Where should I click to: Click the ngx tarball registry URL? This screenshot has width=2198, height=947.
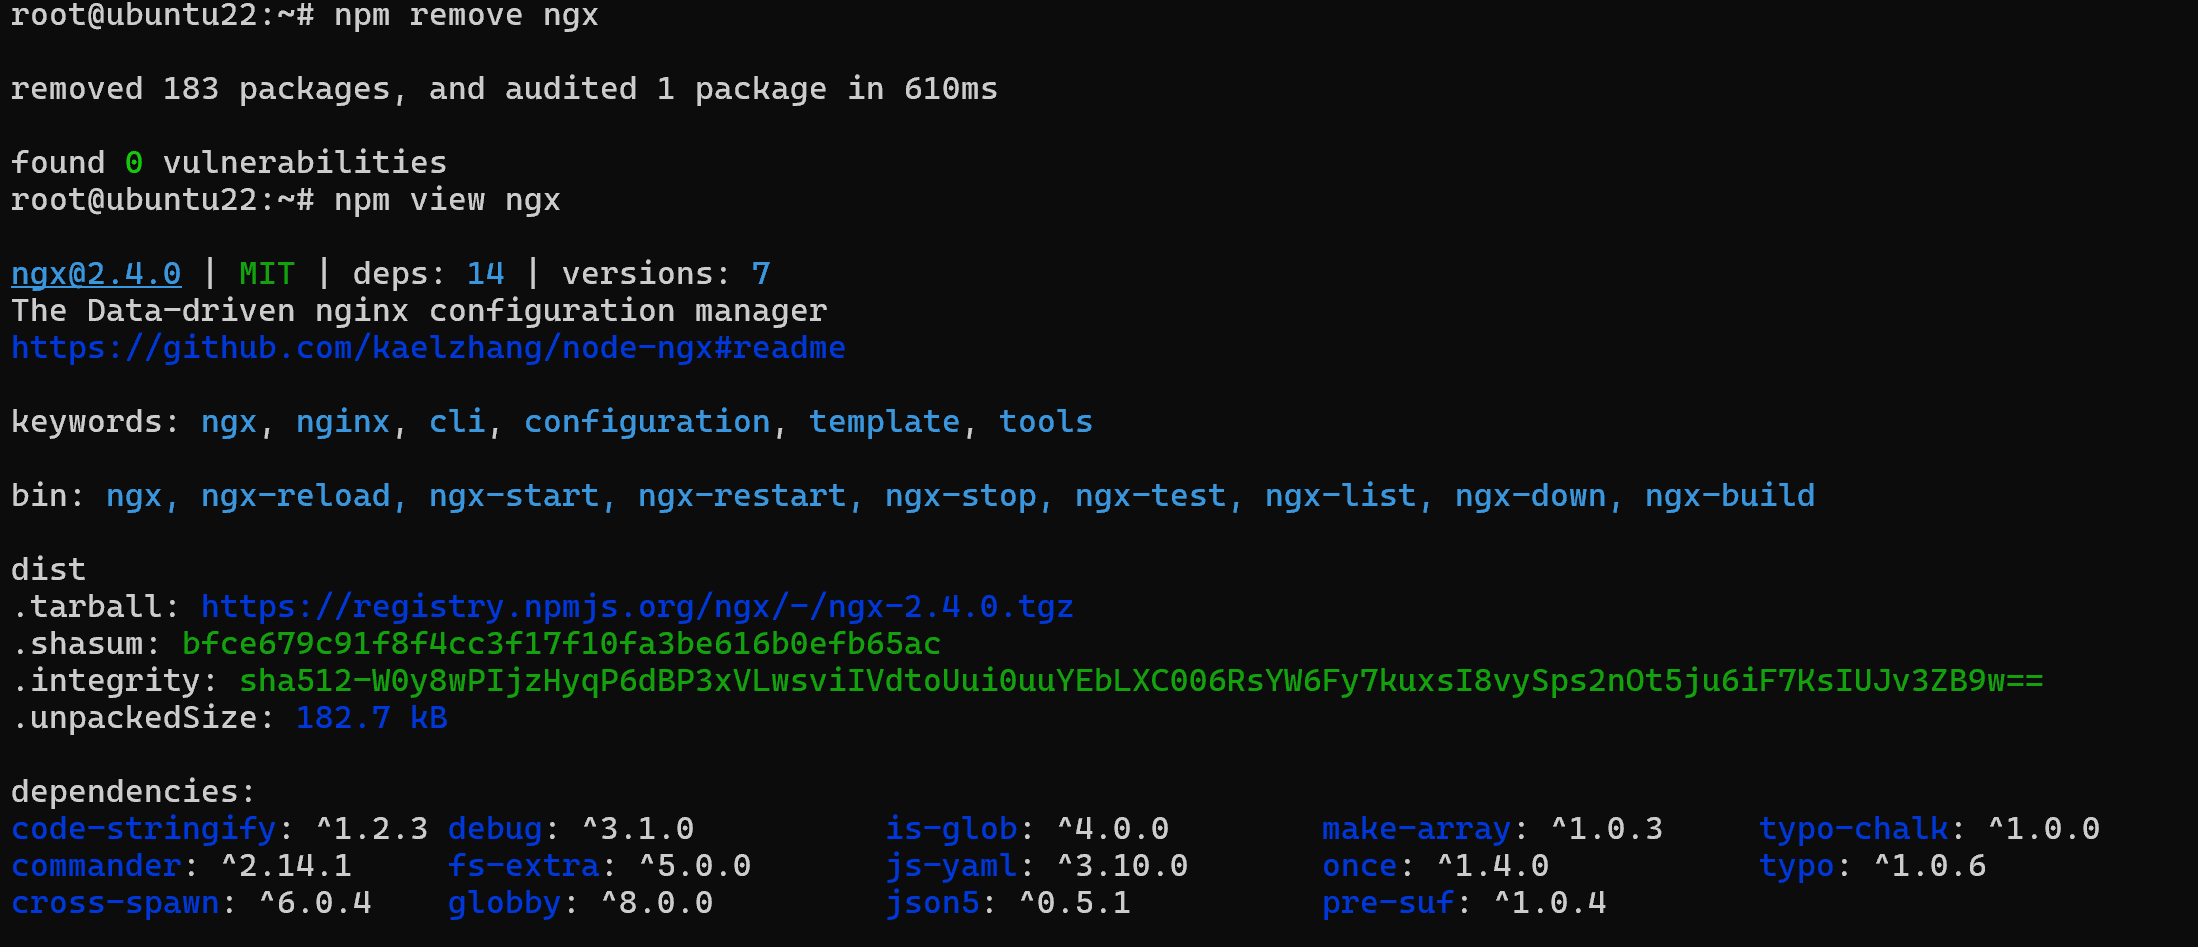[637, 607]
